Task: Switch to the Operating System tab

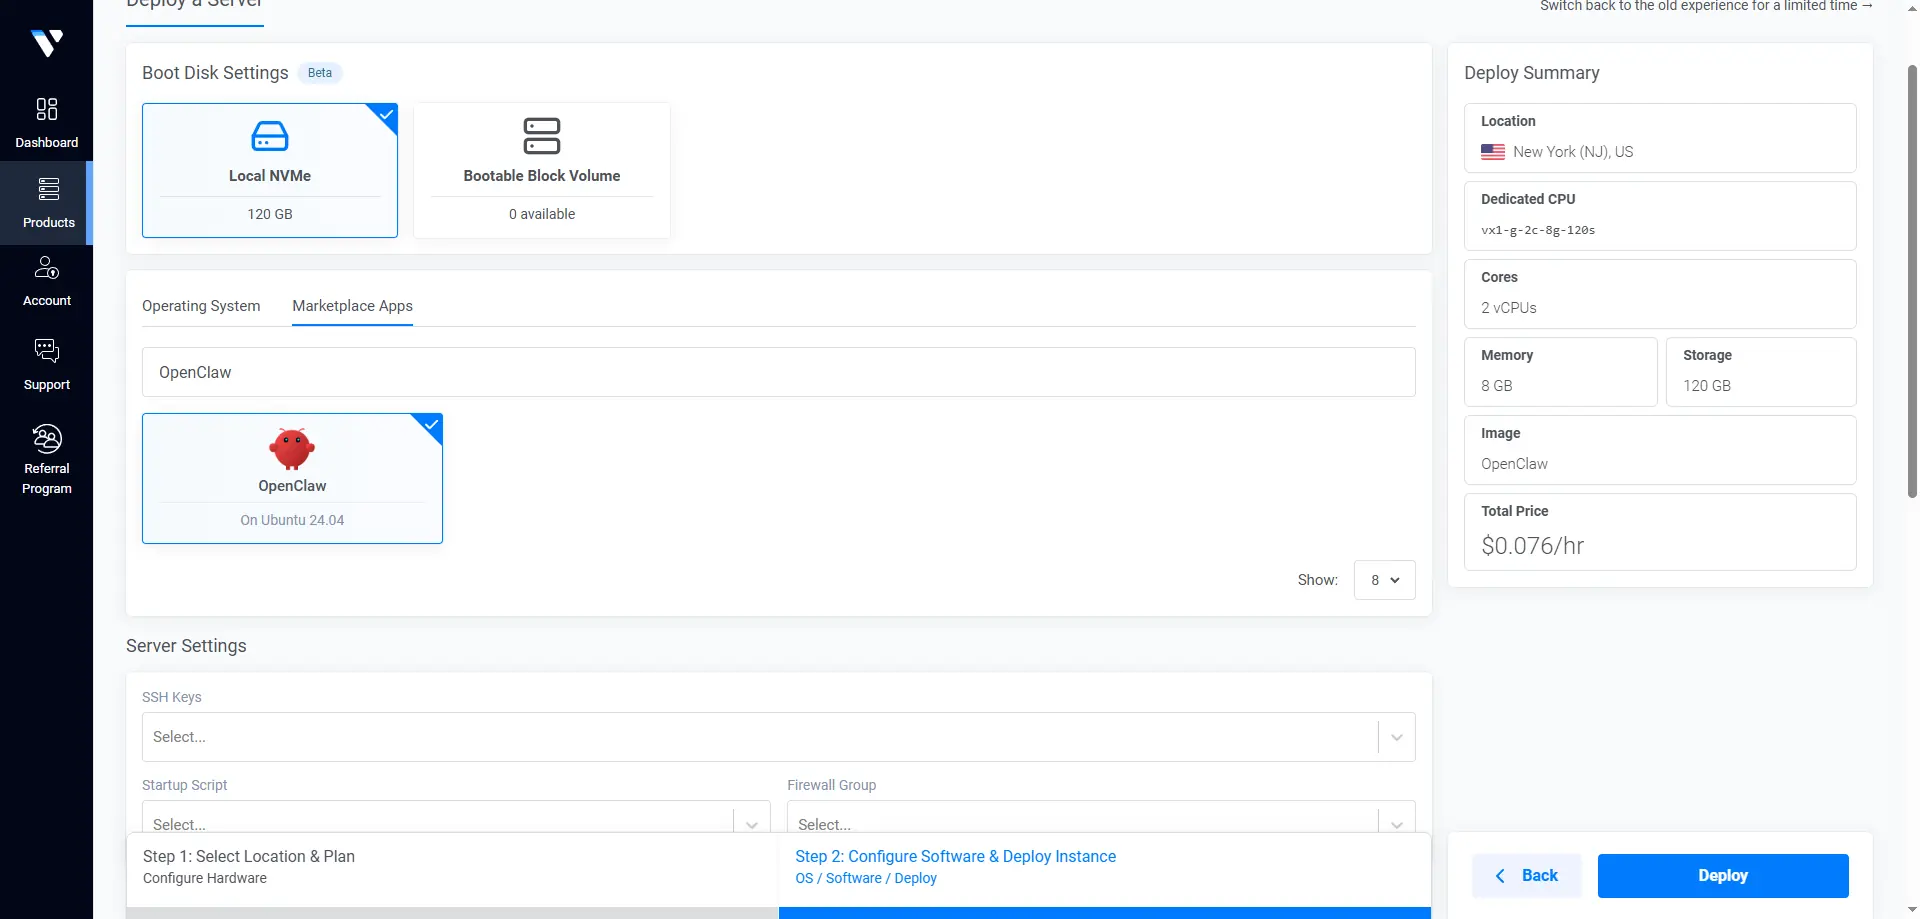Action: (201, 306)
